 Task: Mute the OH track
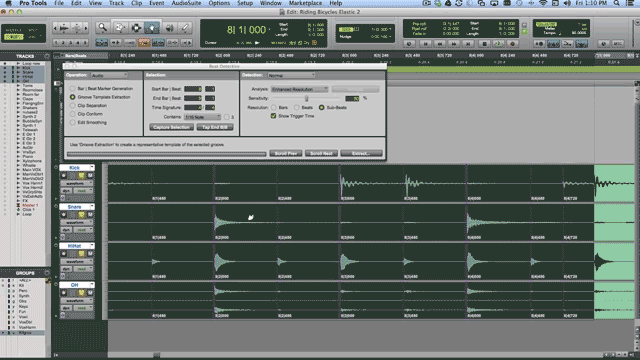tap(90, 293)
